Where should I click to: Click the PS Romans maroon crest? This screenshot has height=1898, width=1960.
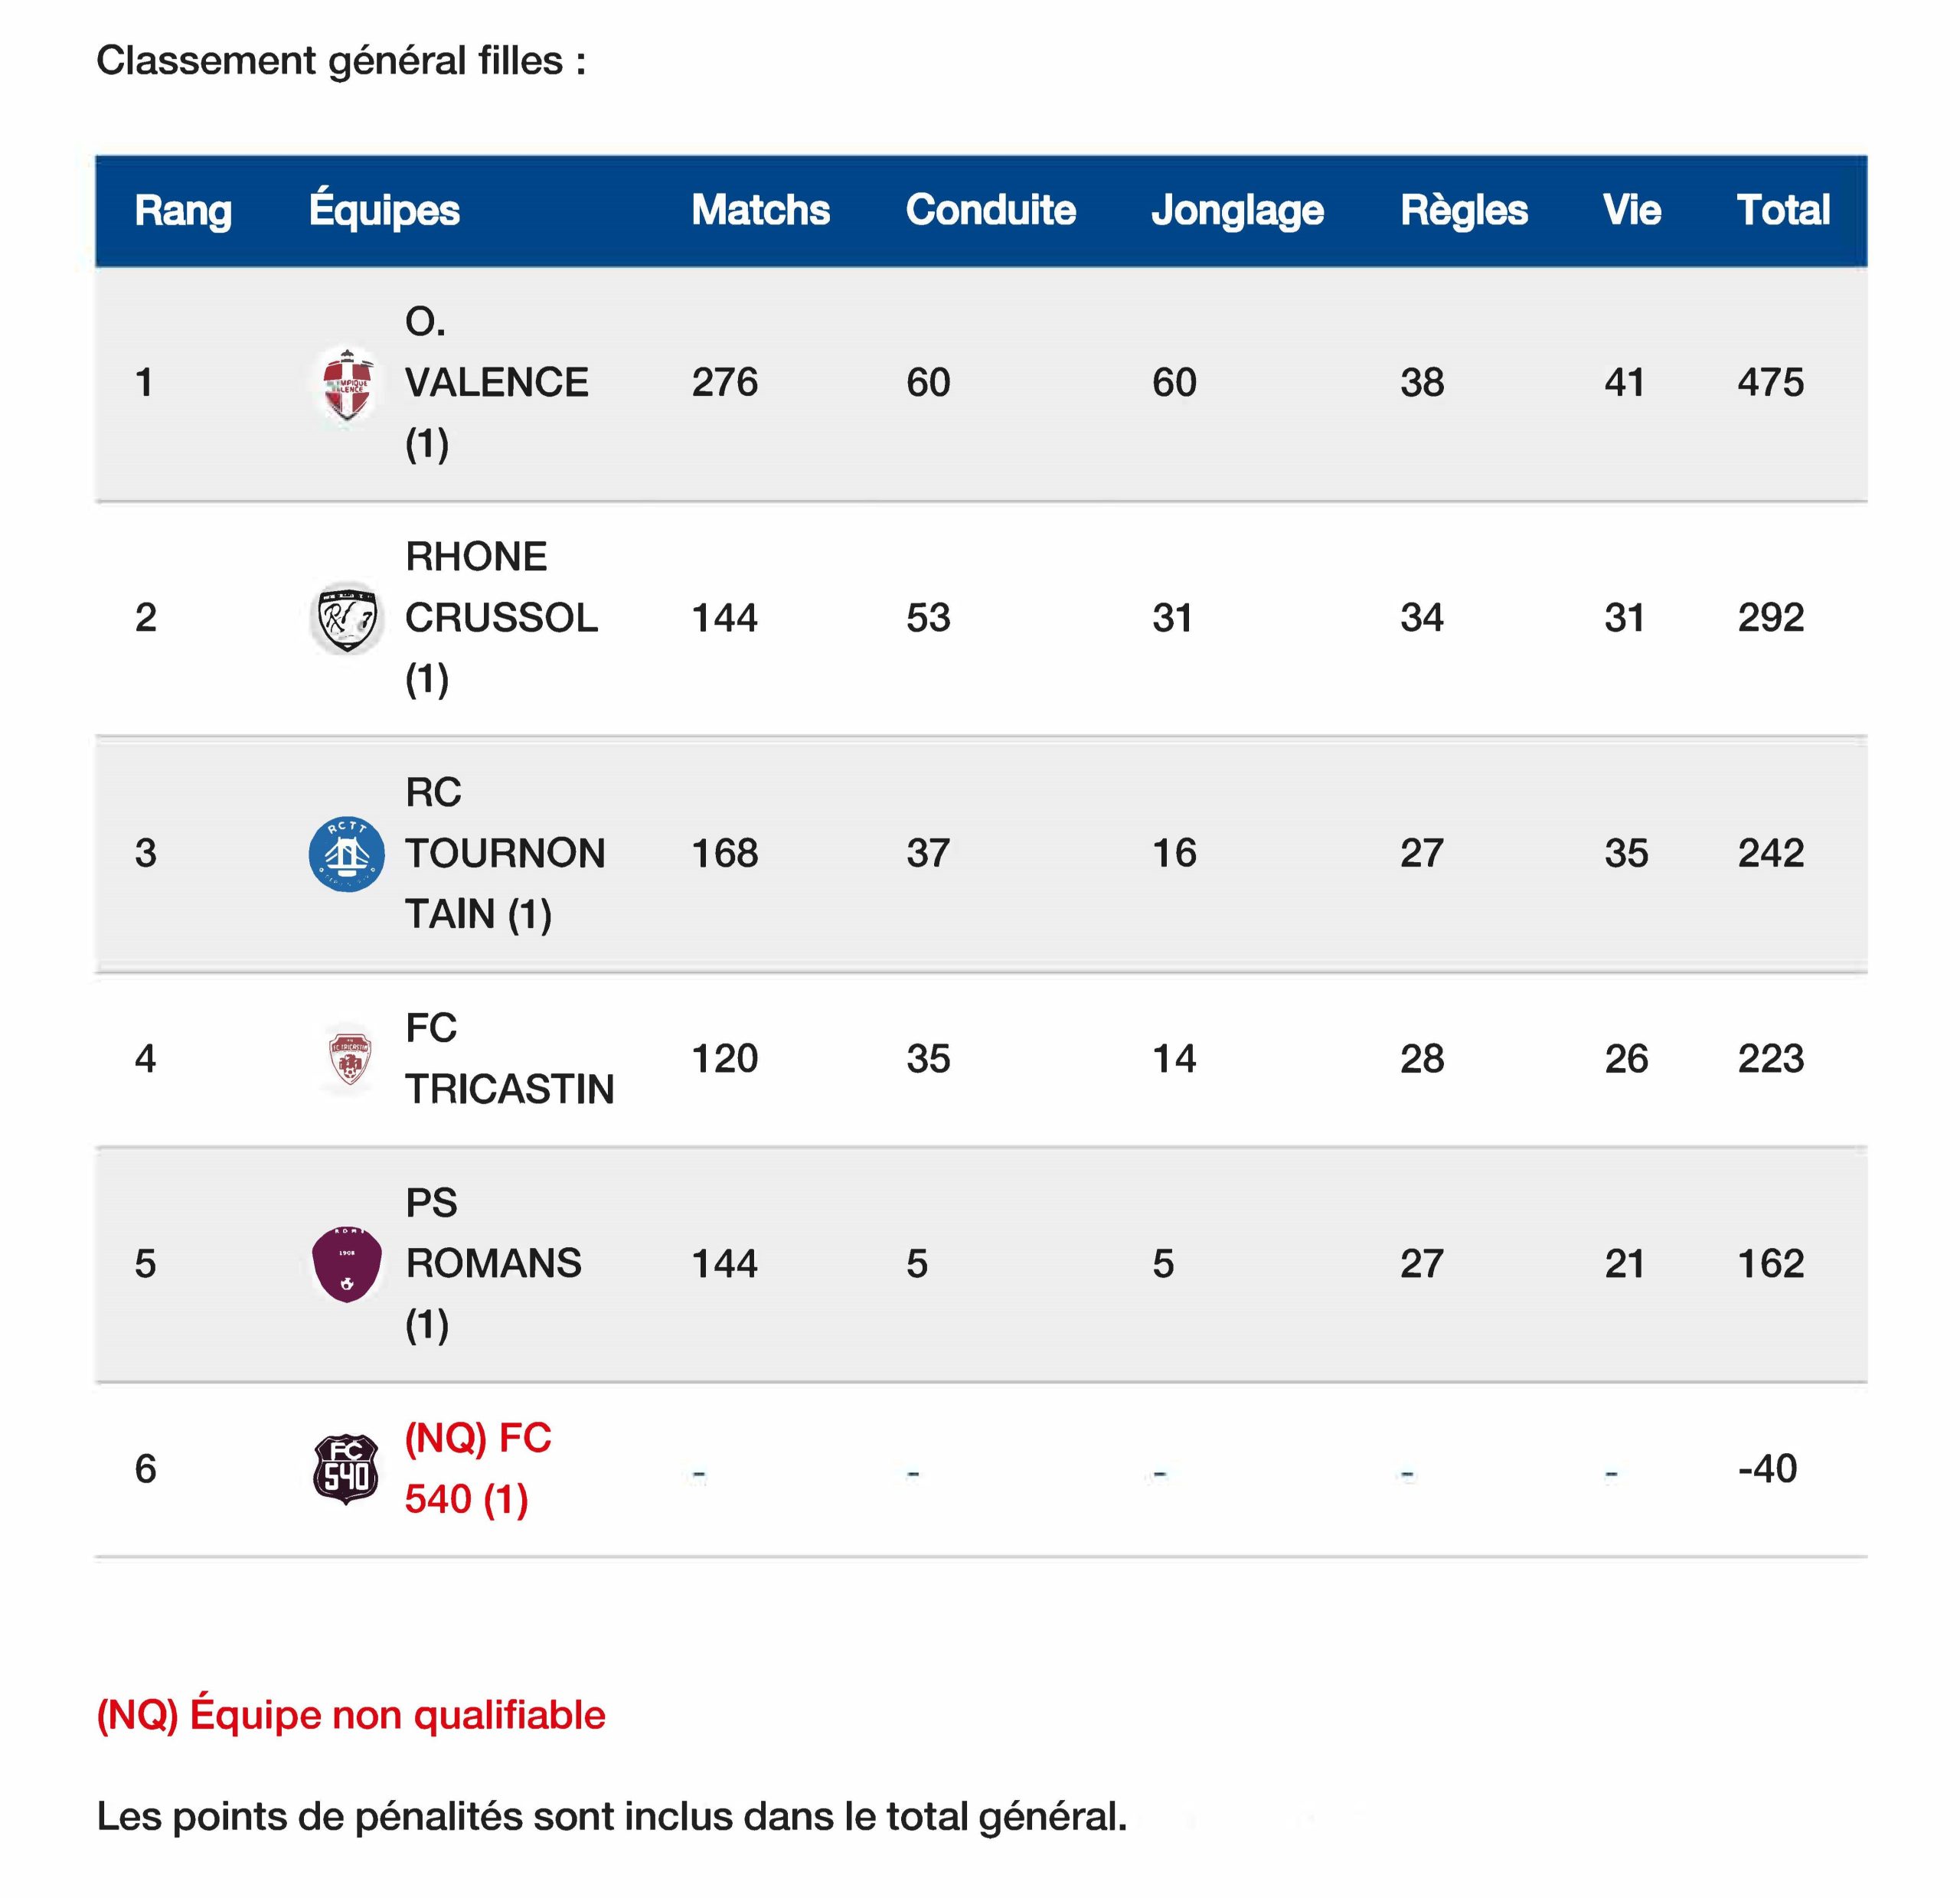point(347,1264)
